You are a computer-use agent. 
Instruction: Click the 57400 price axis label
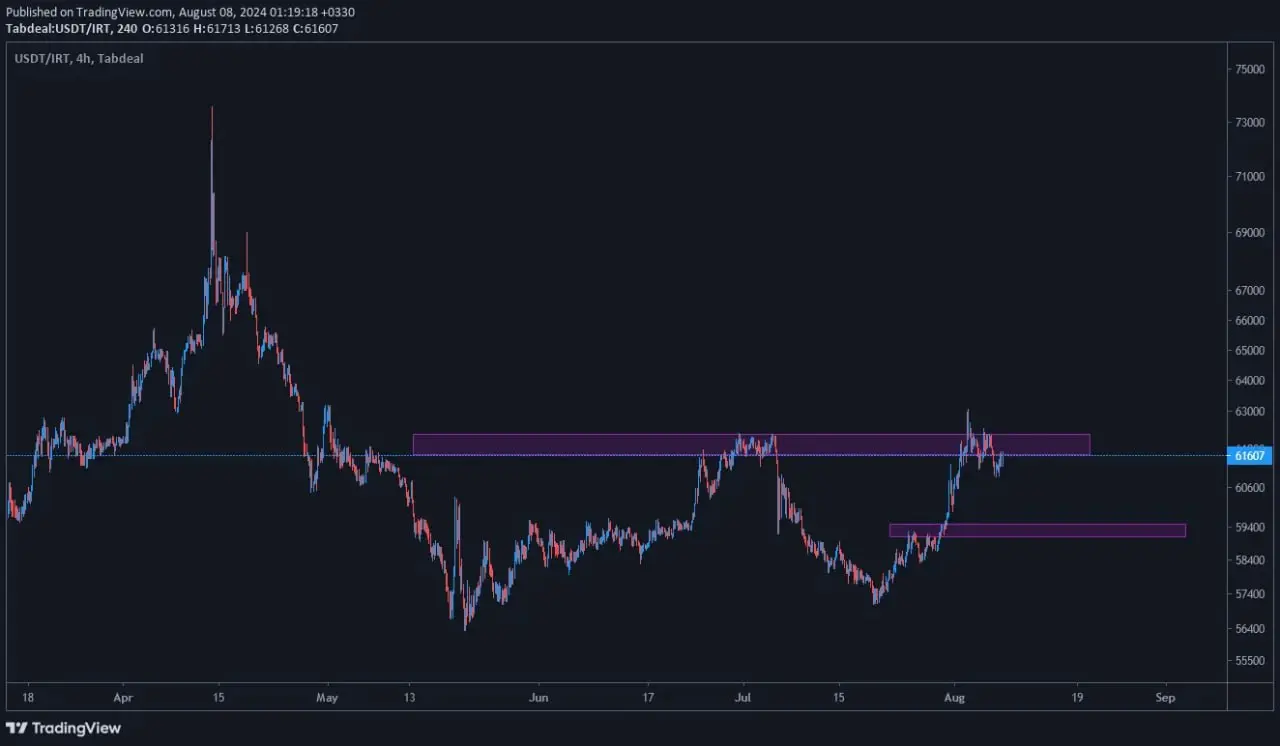click(x=1251, y=594)
